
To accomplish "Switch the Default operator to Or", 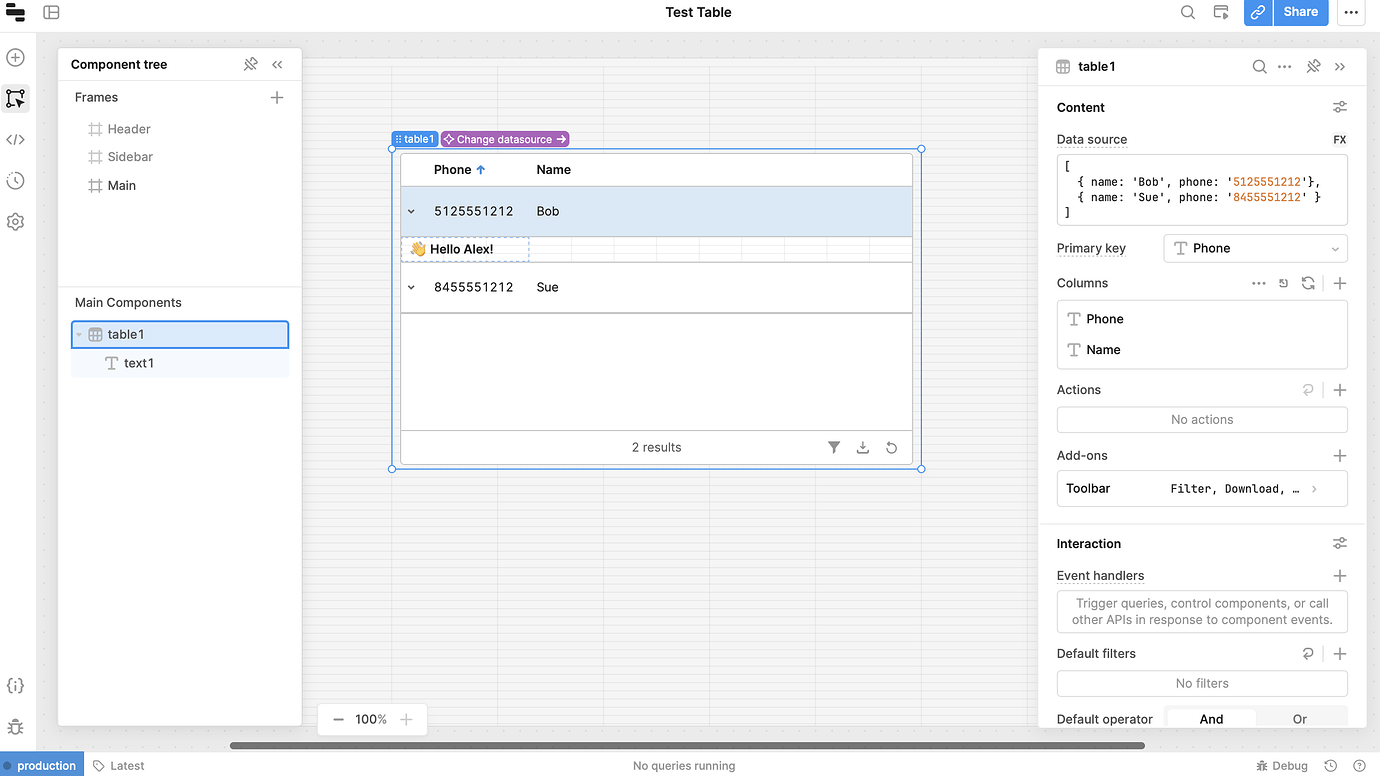I will pos(1299,718).
